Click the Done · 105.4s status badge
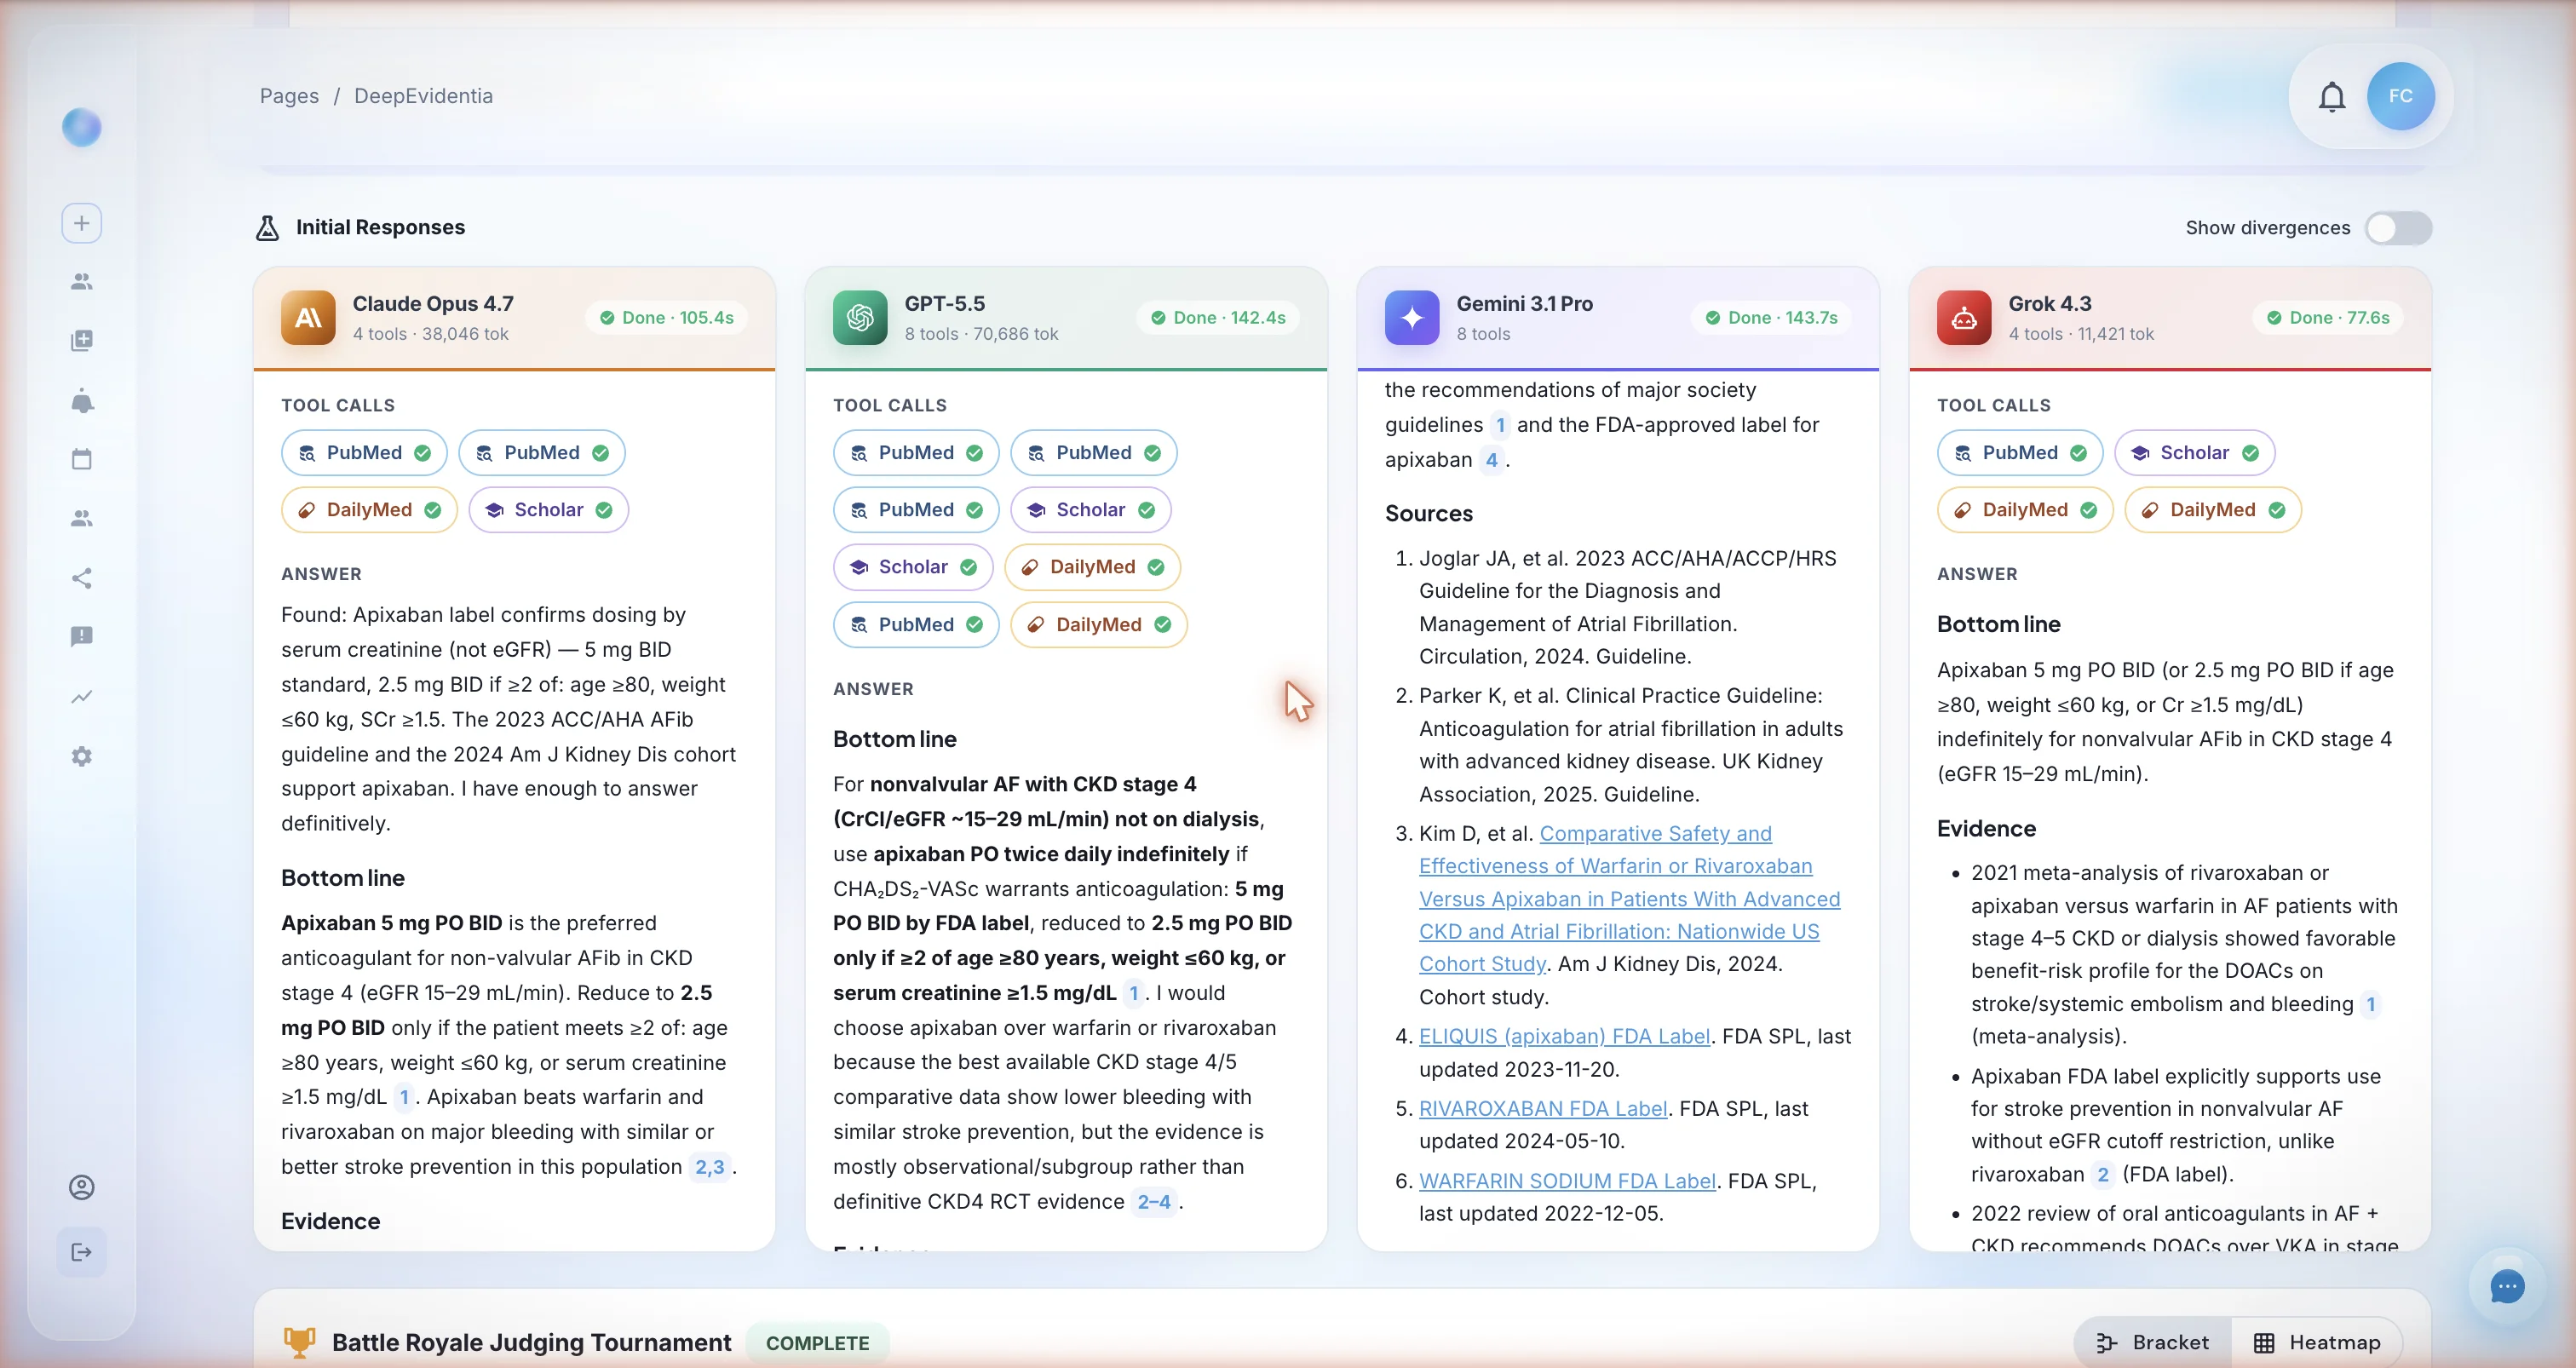Screen dimensions: 2576x1368 click(666, 317)
